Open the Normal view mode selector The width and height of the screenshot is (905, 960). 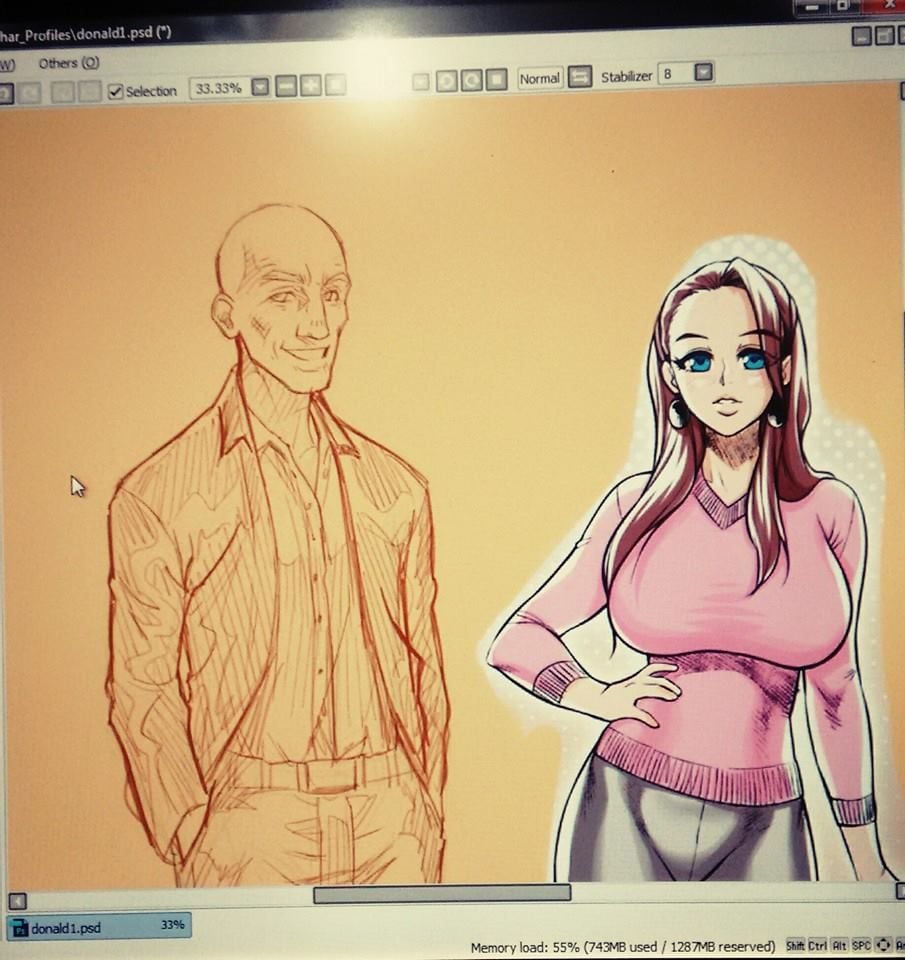(538, 78)
